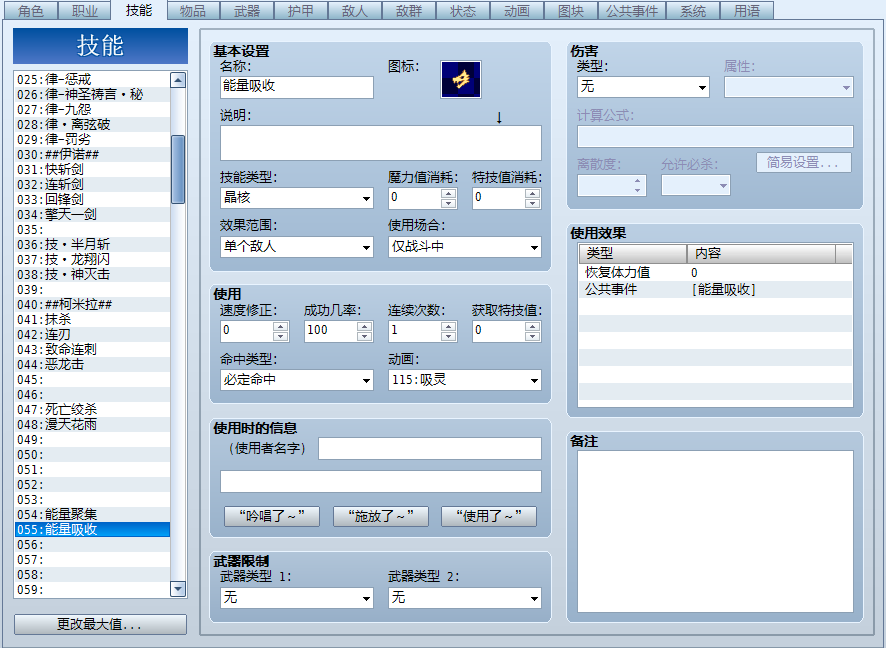Select skill 034:擎天一剑

pyautogui.click(x=92, y=214)
